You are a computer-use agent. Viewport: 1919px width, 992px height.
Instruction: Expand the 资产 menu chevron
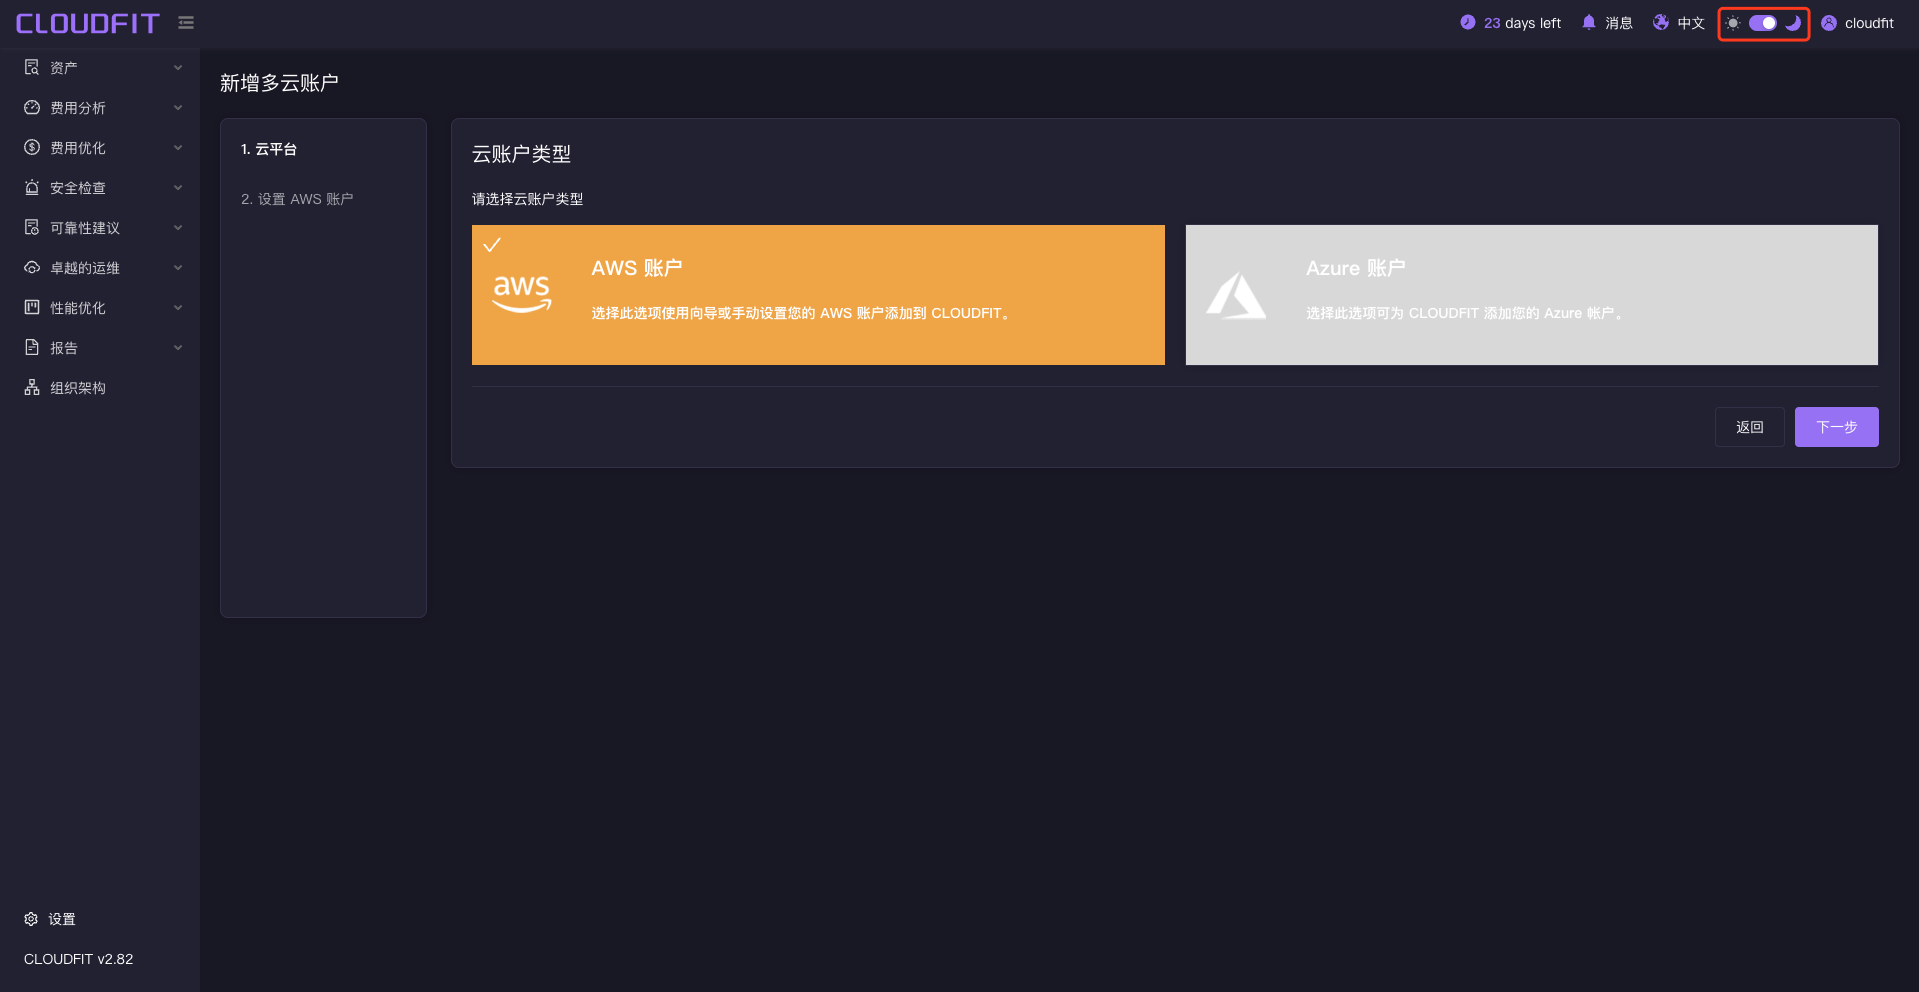point(178,67)
